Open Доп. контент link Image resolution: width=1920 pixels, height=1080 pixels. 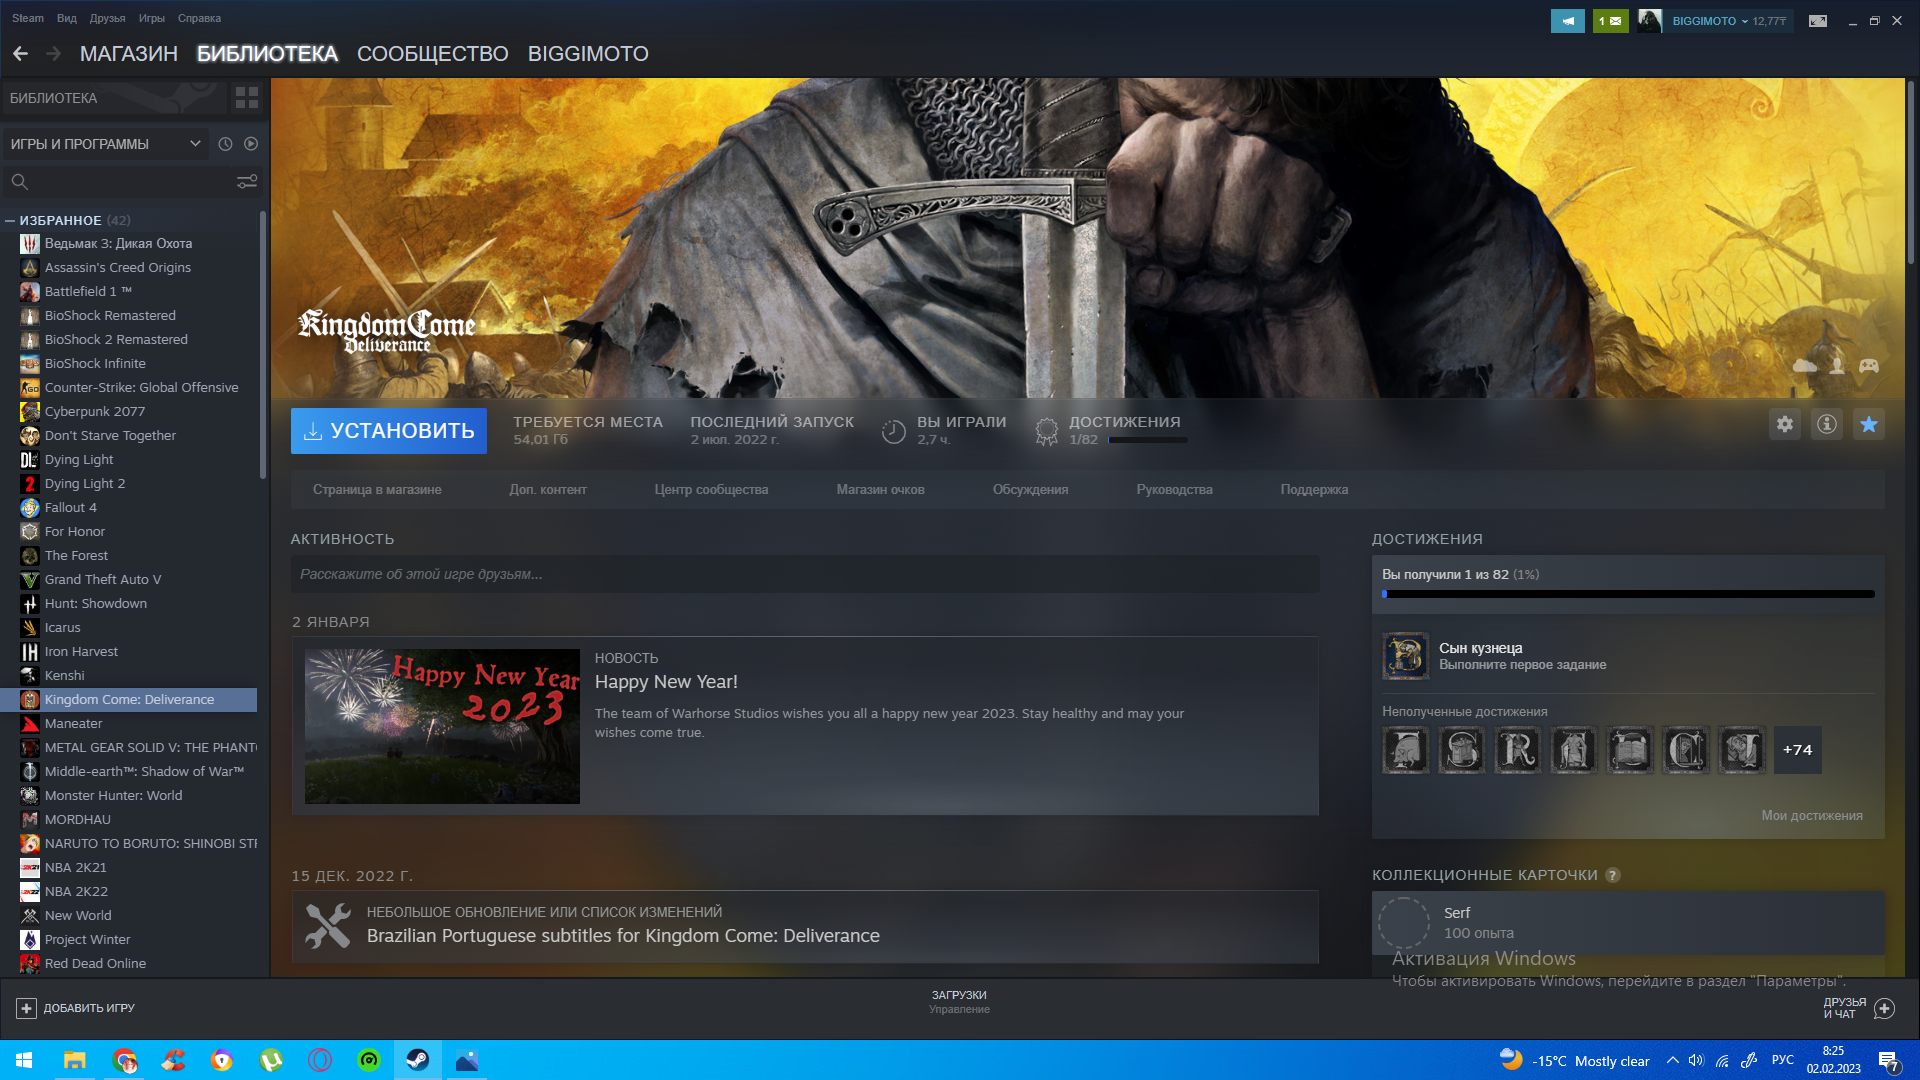coord(548,490)
